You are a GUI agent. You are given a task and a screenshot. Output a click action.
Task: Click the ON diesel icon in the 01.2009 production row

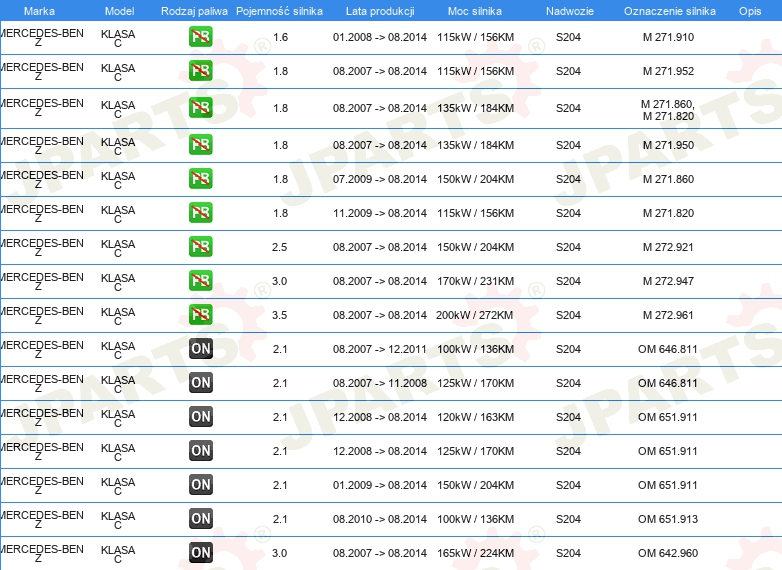click(x=200, y=484)
